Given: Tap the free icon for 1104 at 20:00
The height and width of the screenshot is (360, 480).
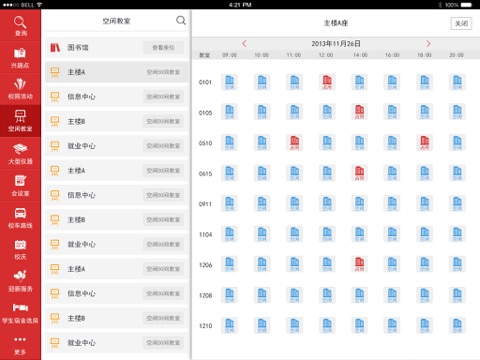Looking at the screenshot, I should click(x=457, y=234).
